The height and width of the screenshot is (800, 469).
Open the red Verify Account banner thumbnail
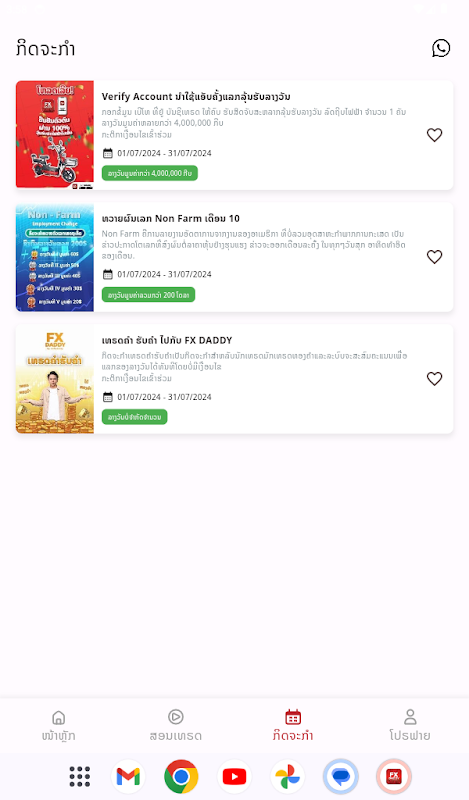[x=55, y=135]
